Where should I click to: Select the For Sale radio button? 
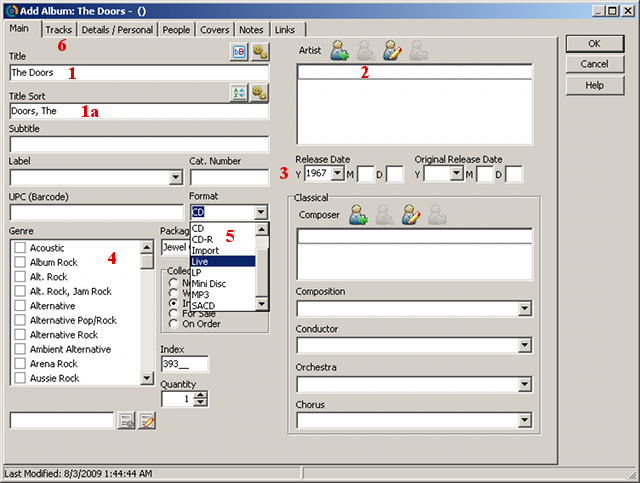174,313
